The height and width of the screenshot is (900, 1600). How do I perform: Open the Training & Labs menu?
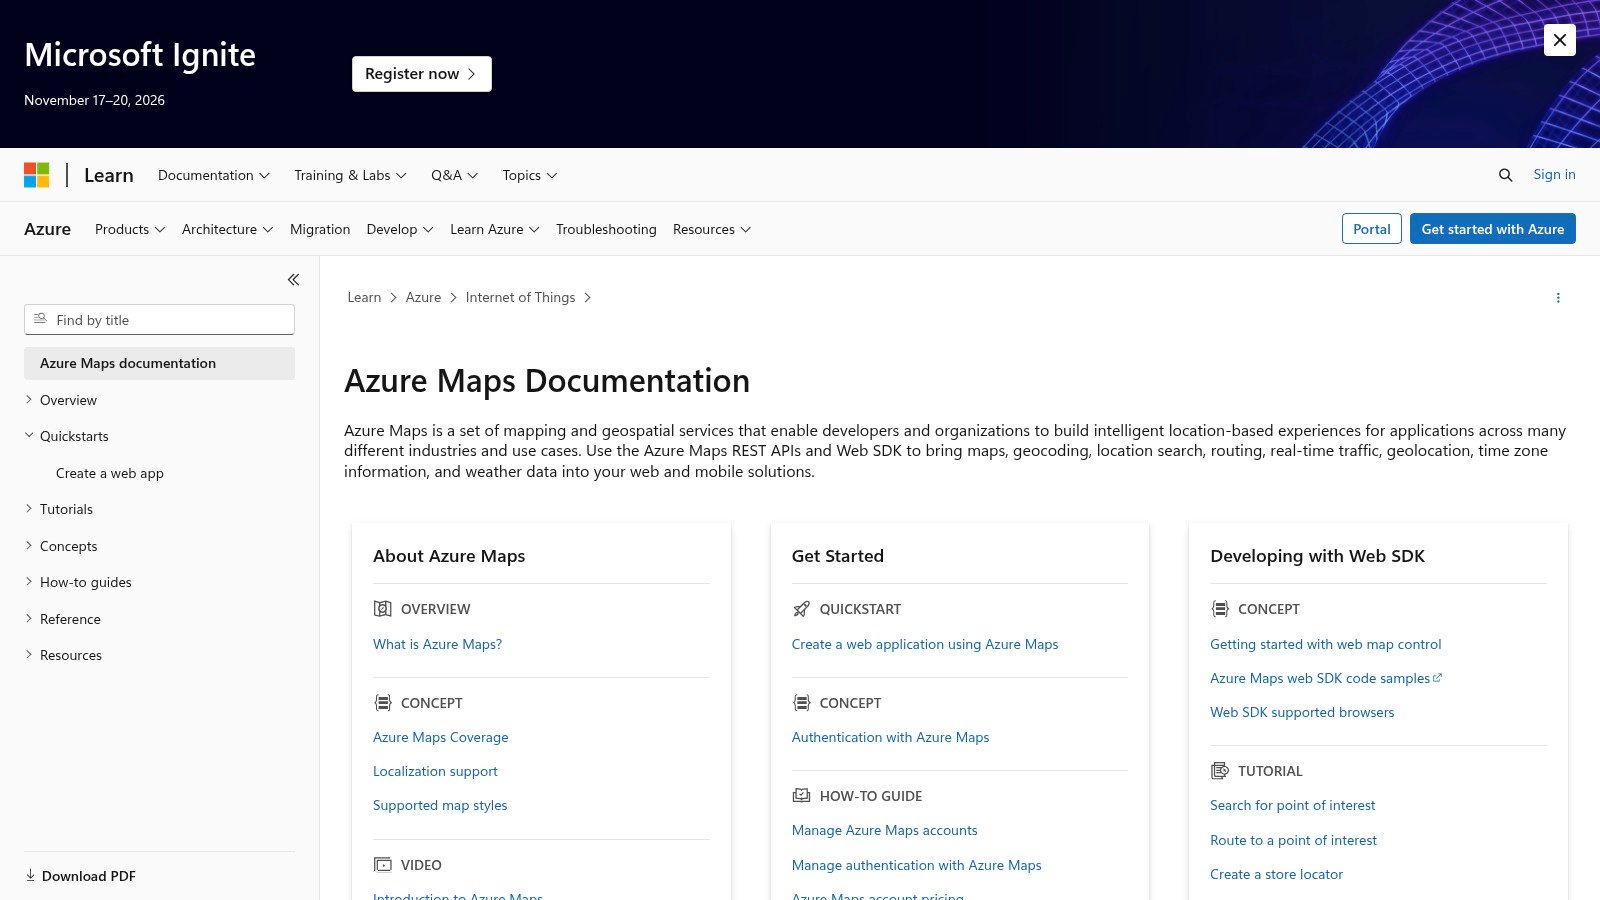coord(350,175)
